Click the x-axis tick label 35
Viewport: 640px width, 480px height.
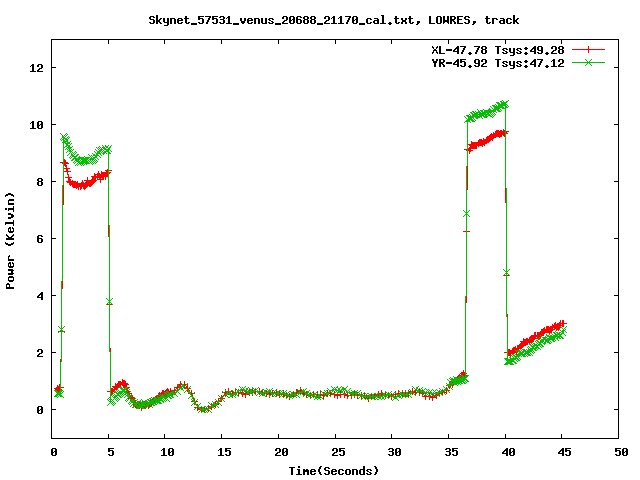pyautogui.click(x=451, y=452)
